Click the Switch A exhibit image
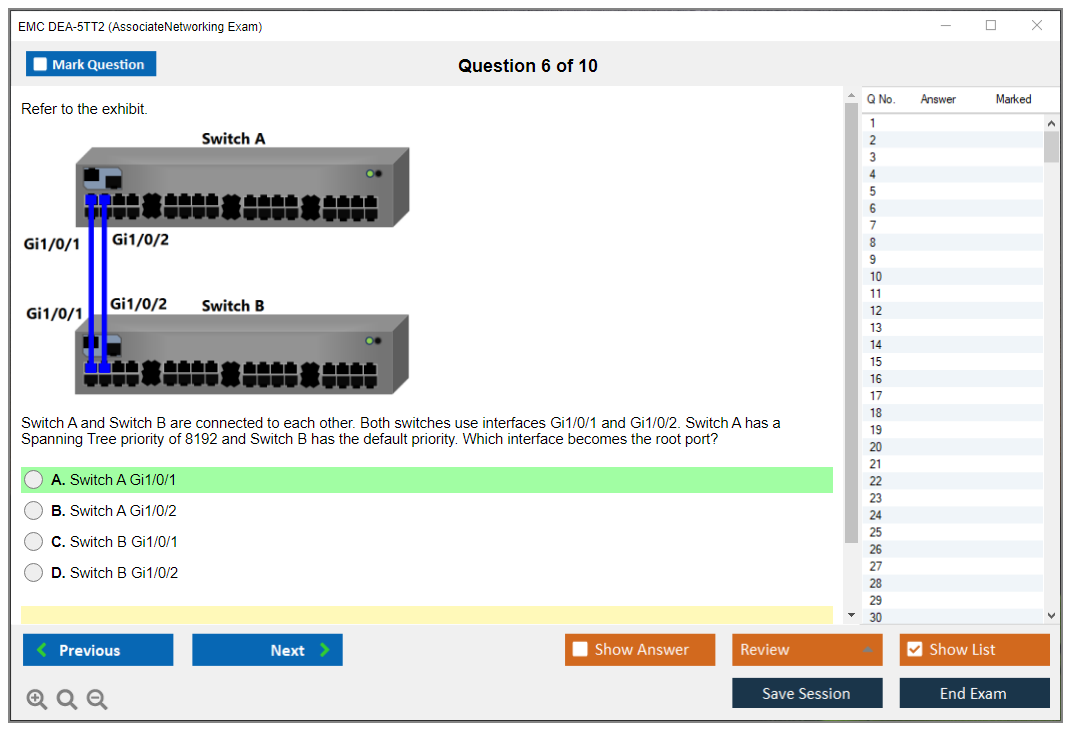Viewport: 1075px width, 735px height. click(x=242, y=187)
